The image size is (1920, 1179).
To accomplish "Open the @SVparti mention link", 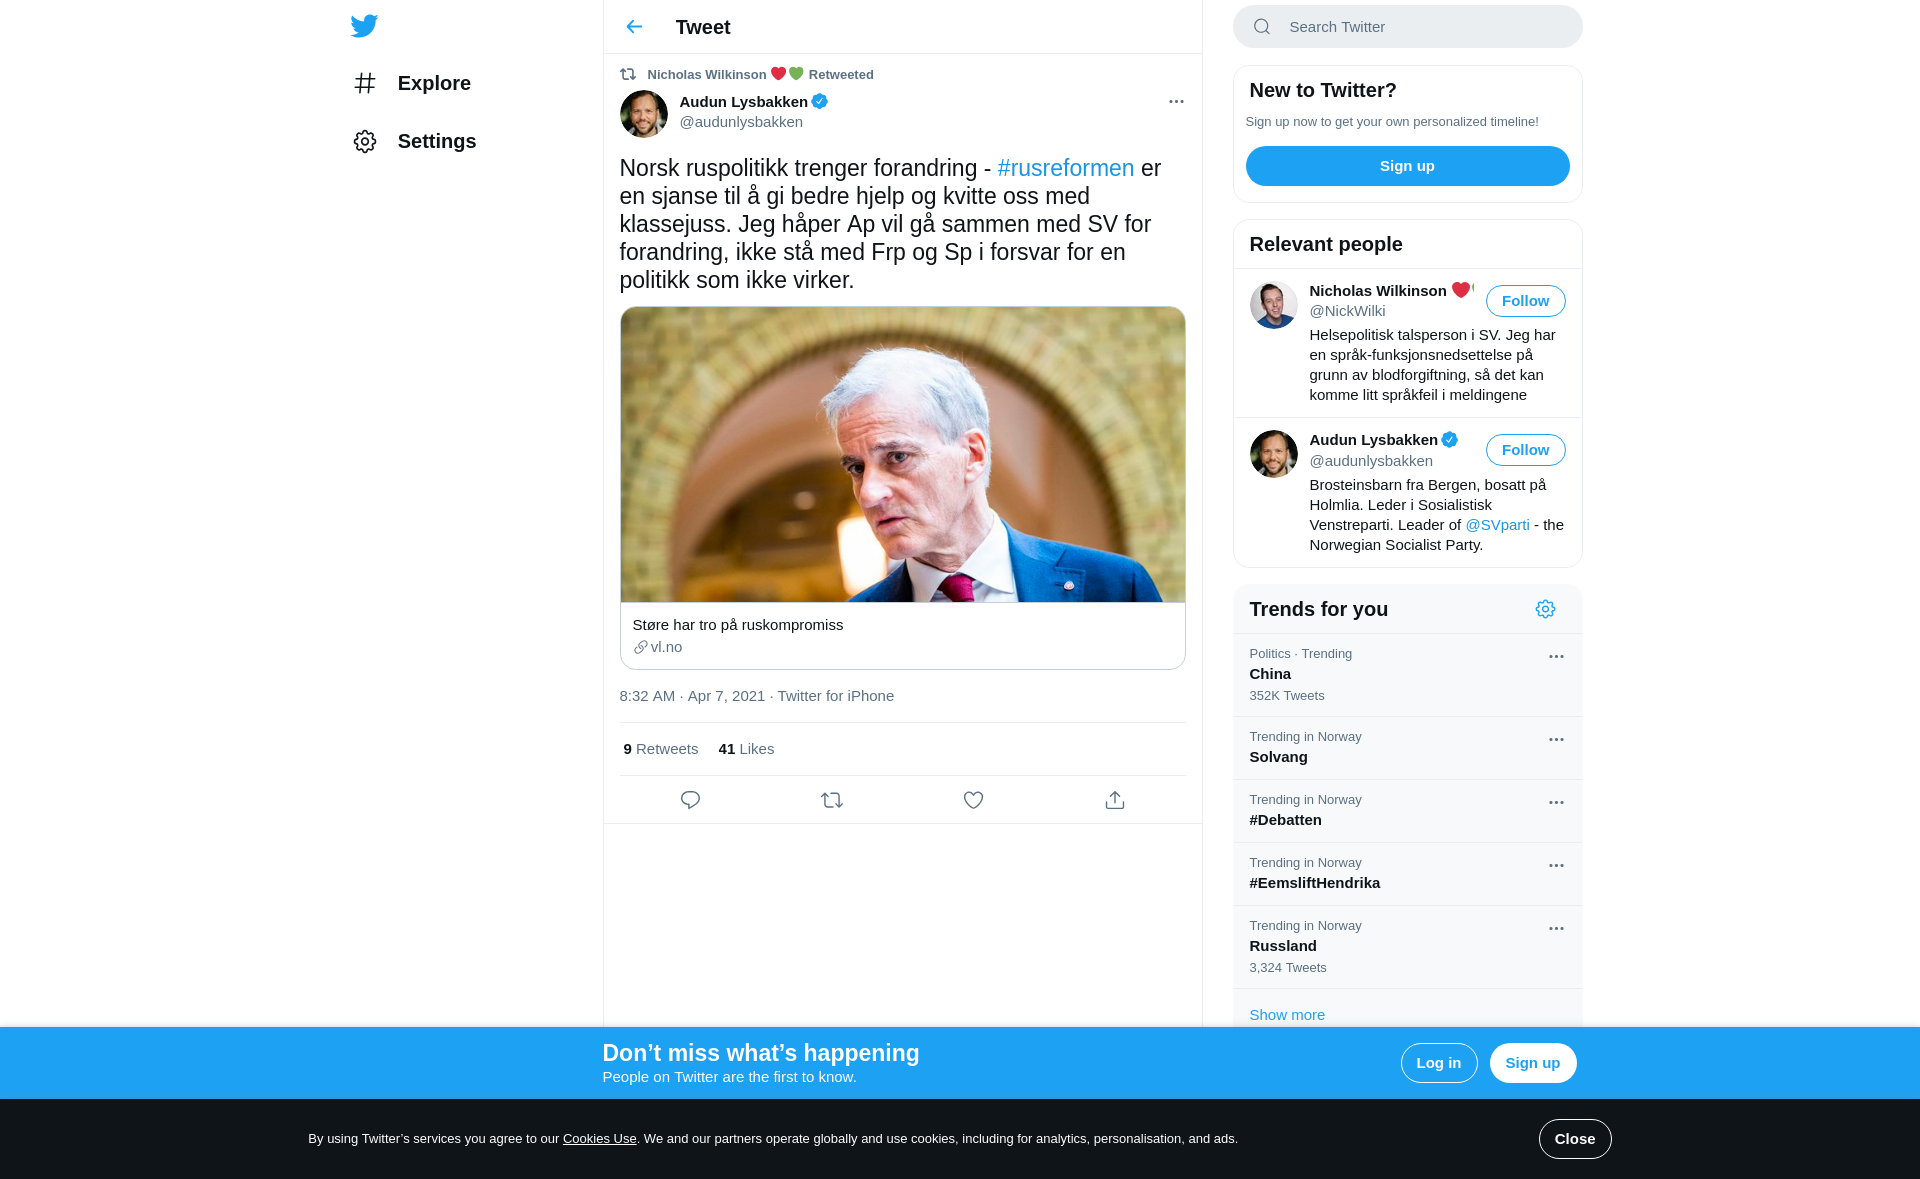I will [1498, 525].
